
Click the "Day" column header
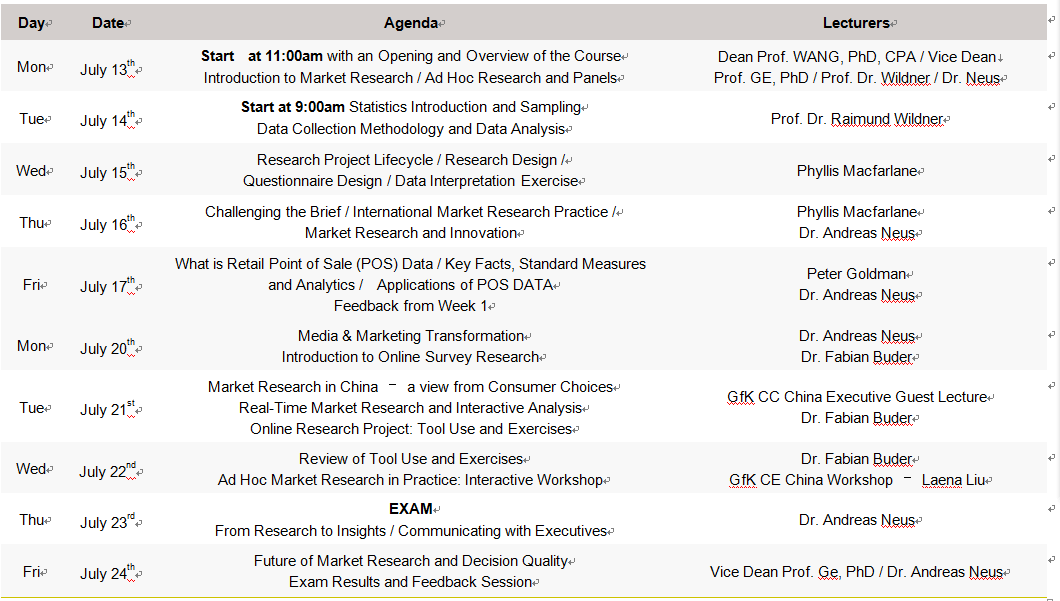tap(33, 22)
